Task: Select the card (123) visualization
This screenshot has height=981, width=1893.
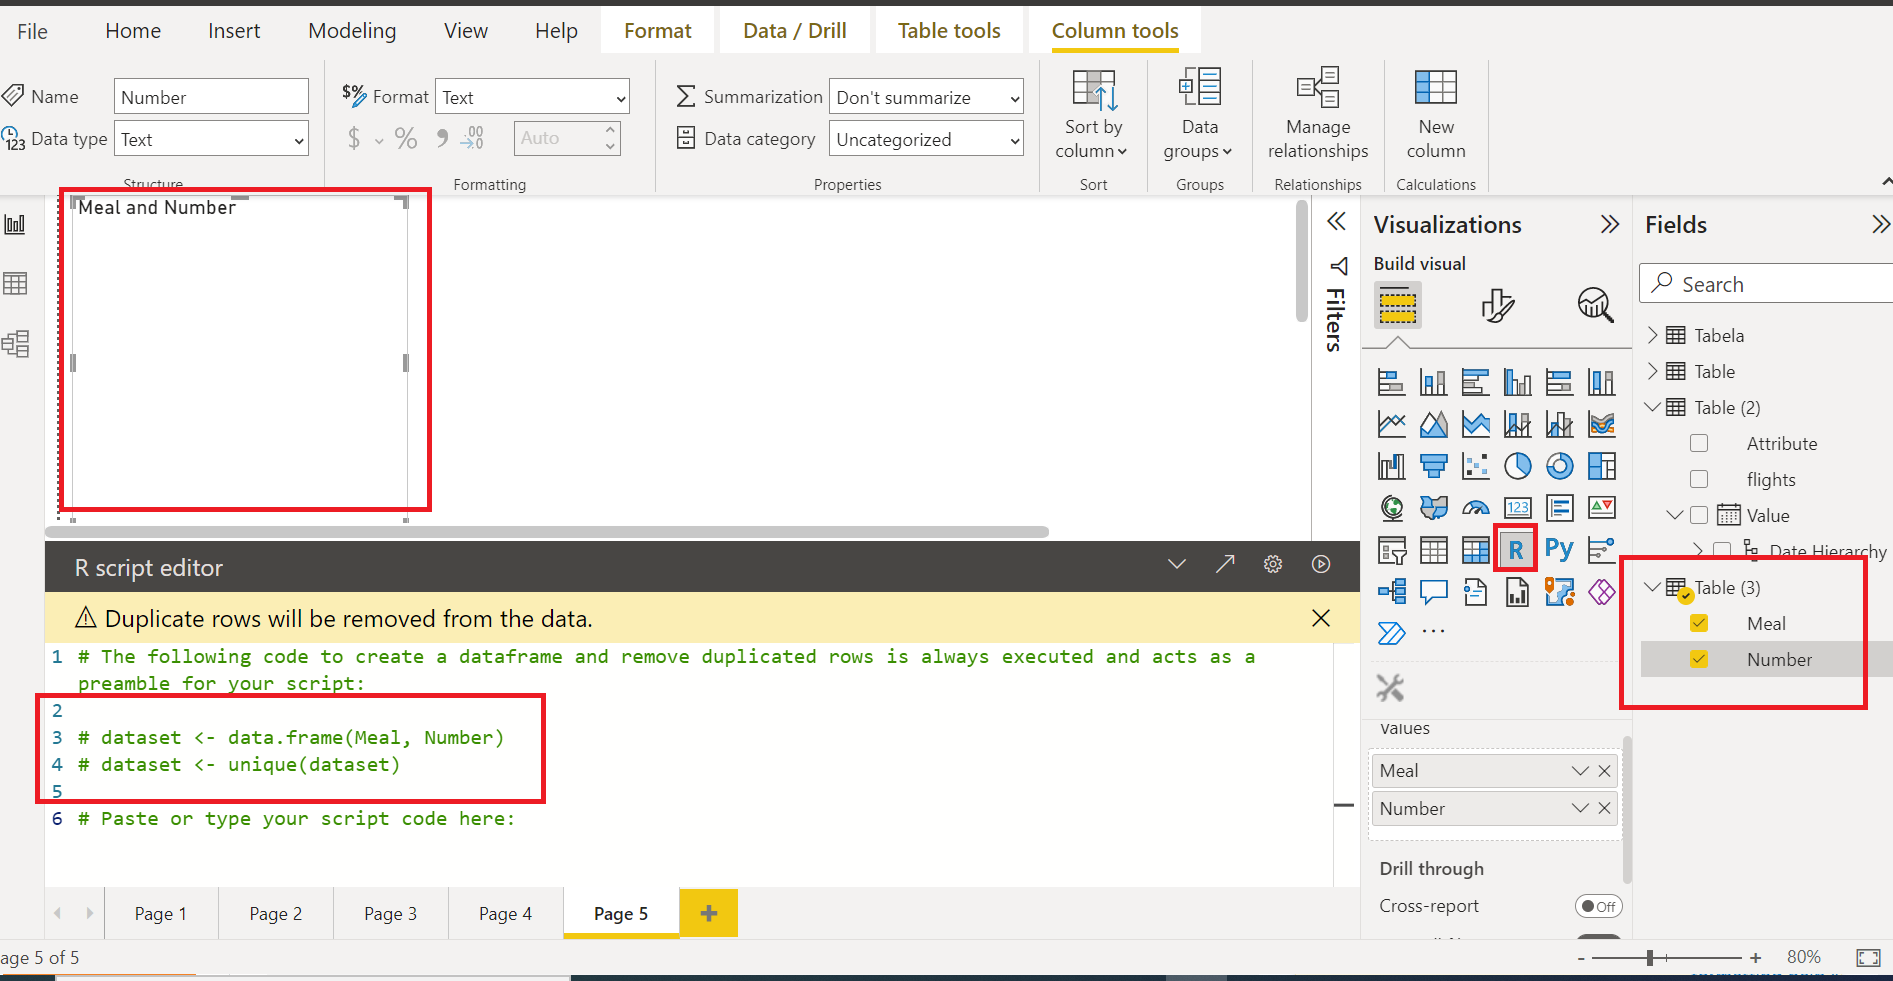Action: [1517, 508]
